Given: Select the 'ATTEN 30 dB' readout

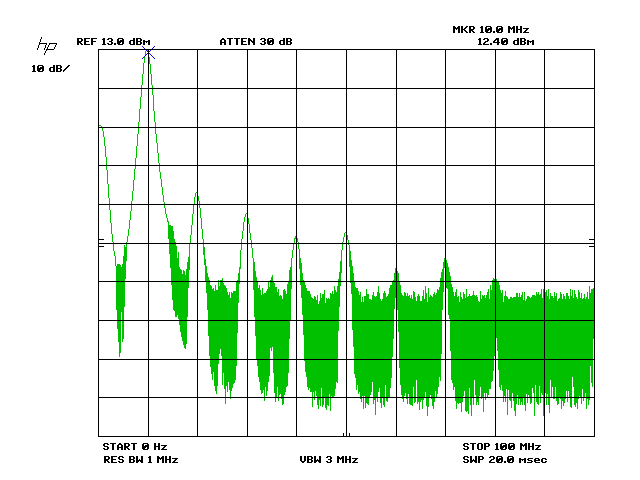Looking at the screenshot, I should click(256, 42).
